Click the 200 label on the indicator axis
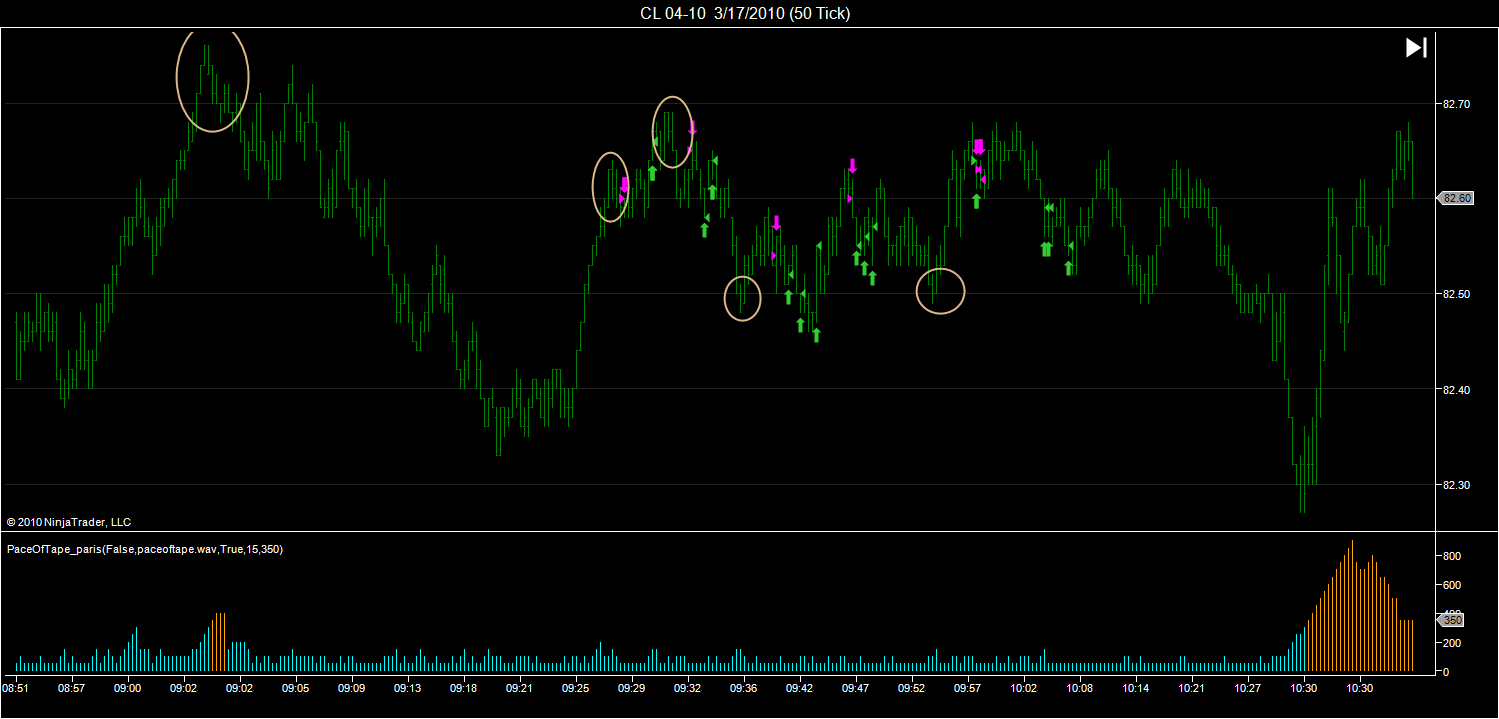 [1452, 643]
